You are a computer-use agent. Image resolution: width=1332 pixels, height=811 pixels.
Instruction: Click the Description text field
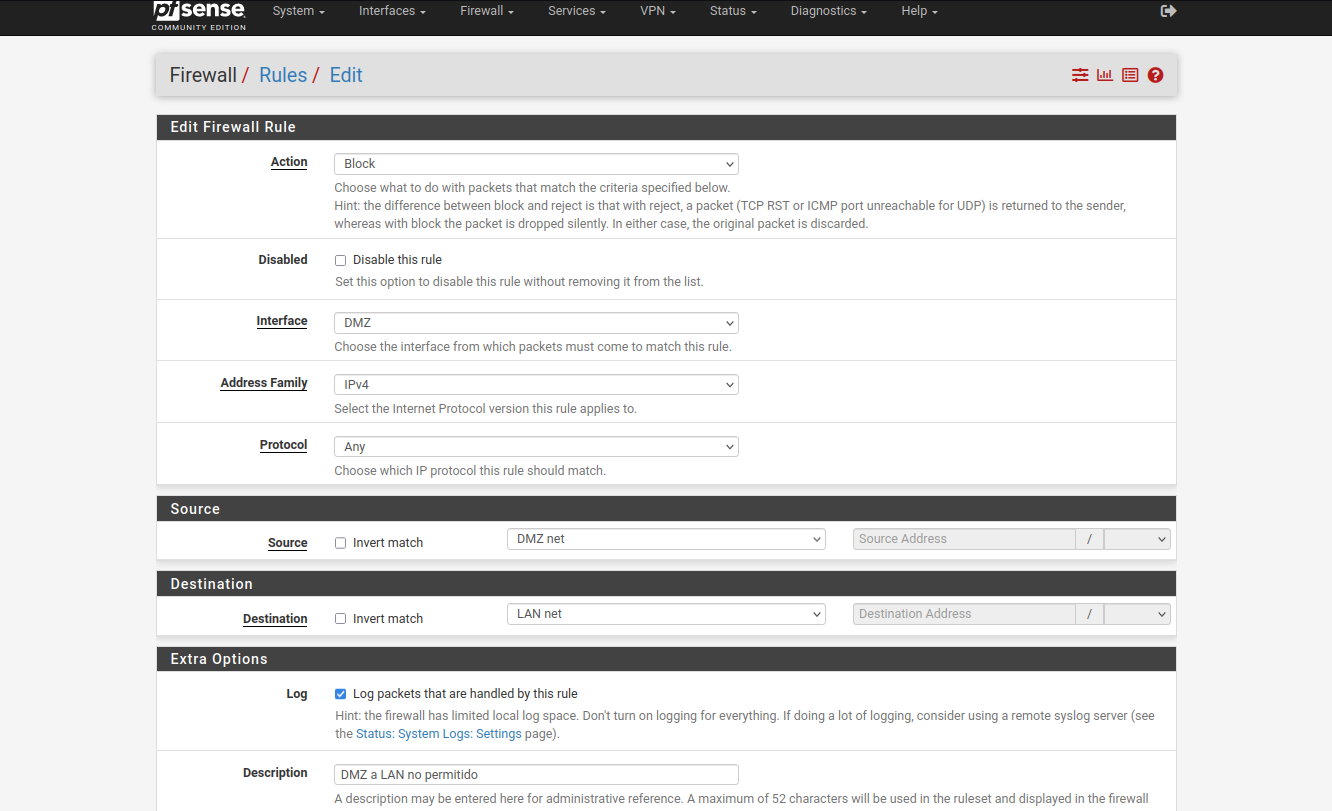pos(536,775)
